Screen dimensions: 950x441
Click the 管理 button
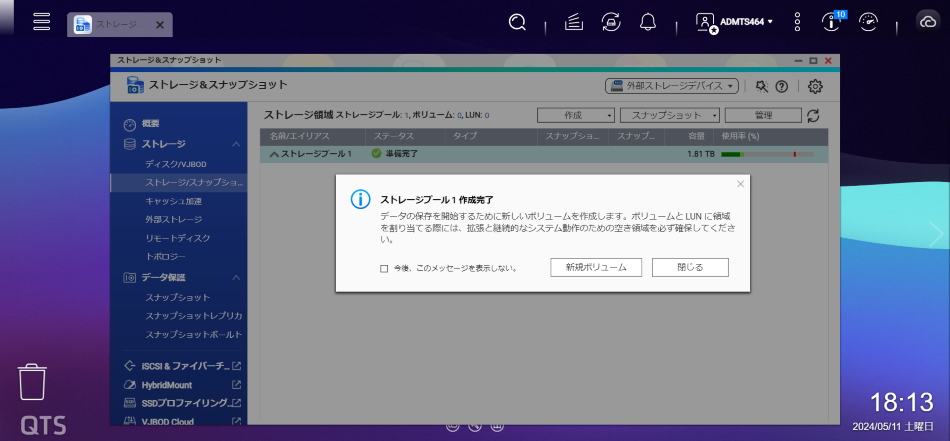[763, 116]
